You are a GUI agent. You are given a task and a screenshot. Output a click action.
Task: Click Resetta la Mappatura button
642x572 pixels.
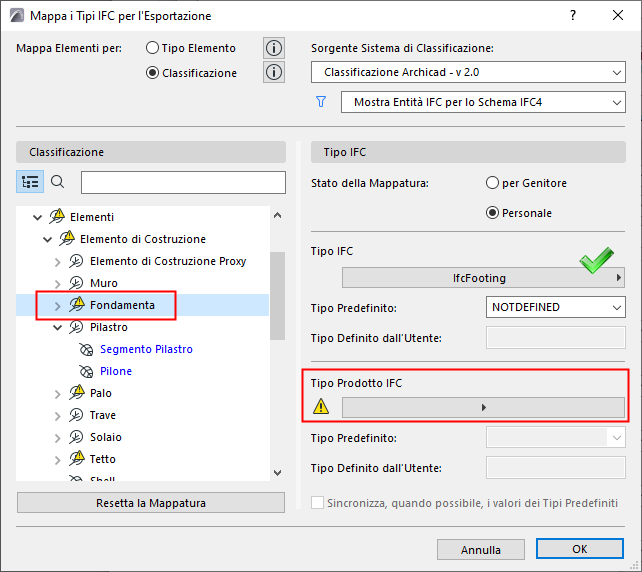coord(151,502)
